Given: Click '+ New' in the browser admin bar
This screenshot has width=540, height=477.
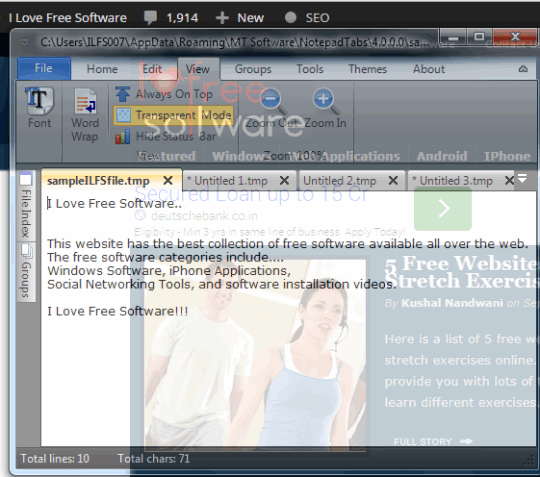Looking at the screenshot, I should (x=240, y=18).
